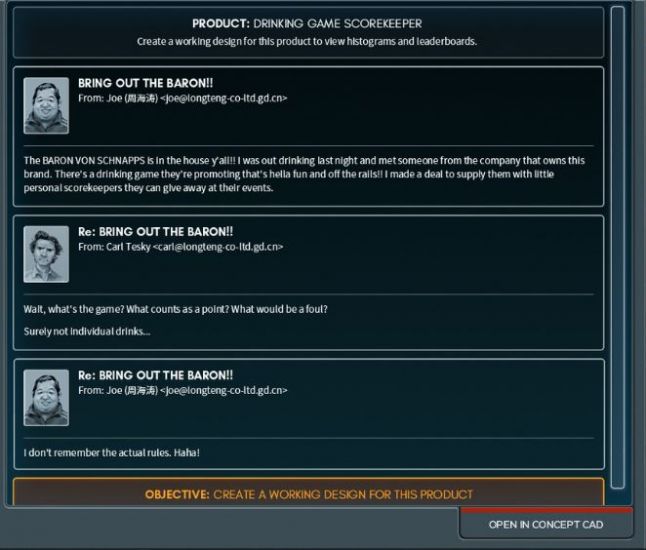Click the 'BRING OUT THE BARON!!' email subject
Viewport: 646px width, 550px height.
click(x=146, y=83)
